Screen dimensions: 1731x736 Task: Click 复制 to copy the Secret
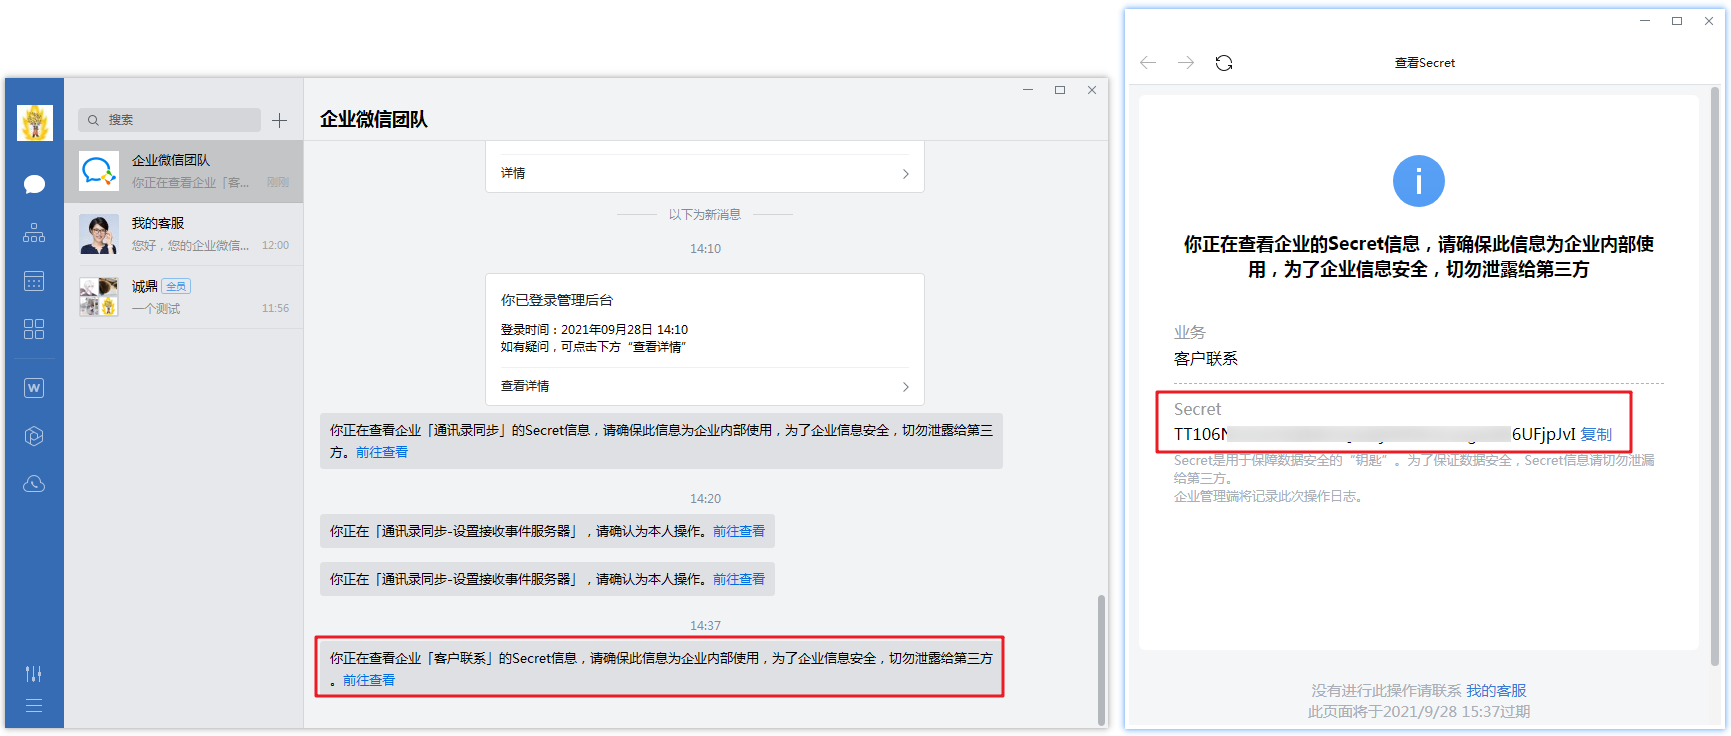point(1596,434)
